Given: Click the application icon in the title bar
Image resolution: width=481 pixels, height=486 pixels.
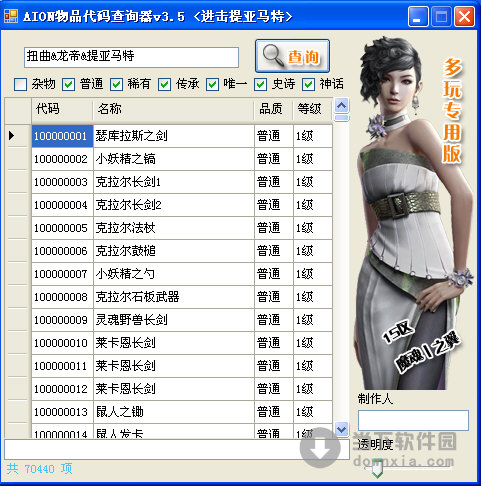Looking at the screenshot, I should [x=11, y=16].
